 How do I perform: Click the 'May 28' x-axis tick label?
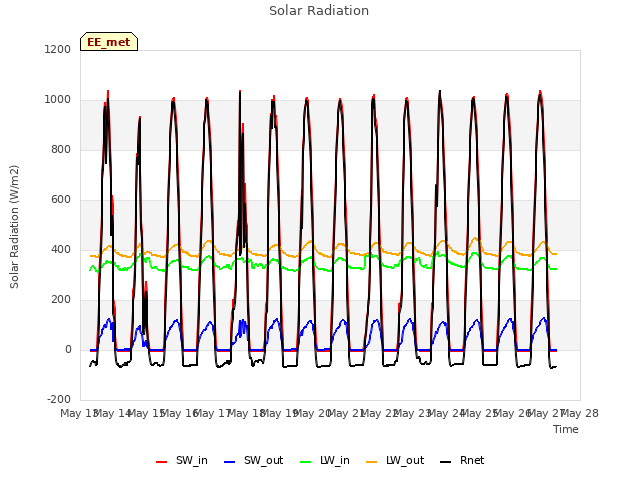pyautogui.click(x=580, y=413)
